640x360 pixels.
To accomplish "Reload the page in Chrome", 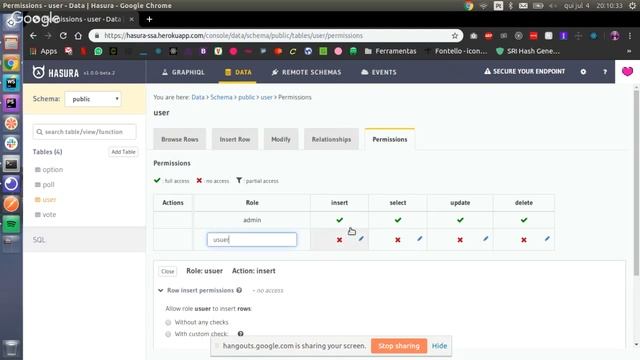I will (63, 36).
